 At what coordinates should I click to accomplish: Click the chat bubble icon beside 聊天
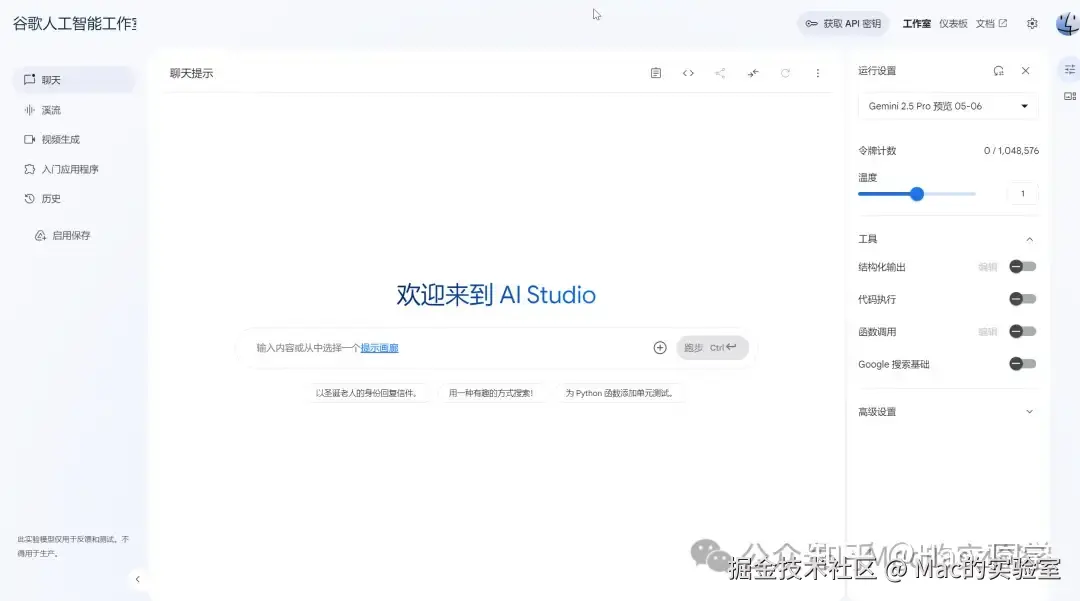pos(29,80)
